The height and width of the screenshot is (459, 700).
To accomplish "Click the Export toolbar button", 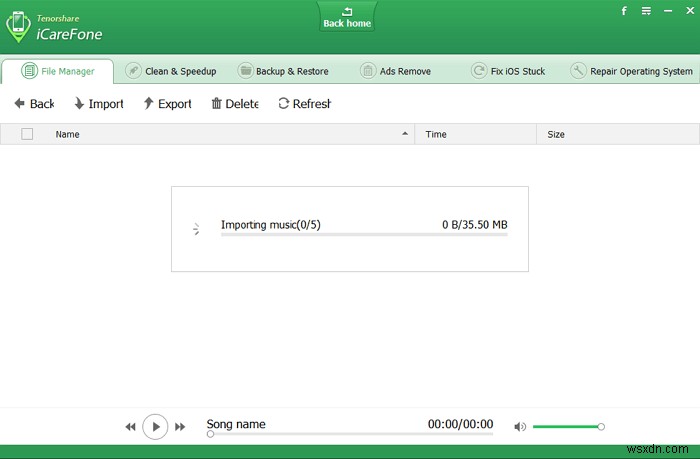I will click(167, 104).
